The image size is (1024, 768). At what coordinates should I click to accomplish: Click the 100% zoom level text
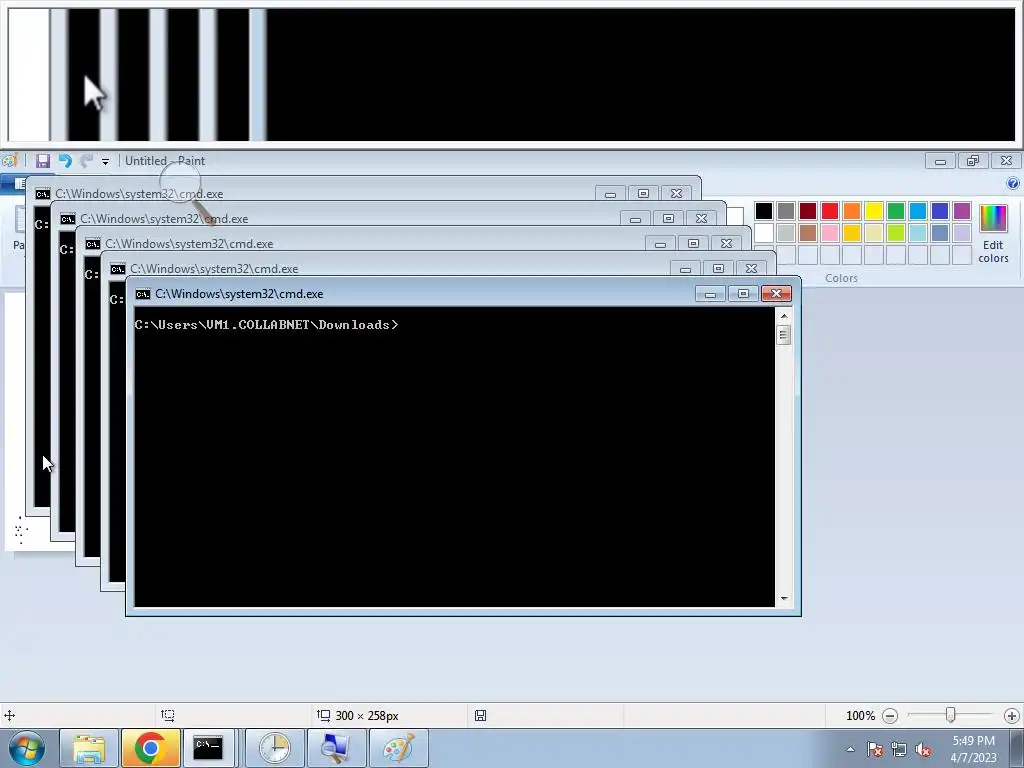[860, 716]
